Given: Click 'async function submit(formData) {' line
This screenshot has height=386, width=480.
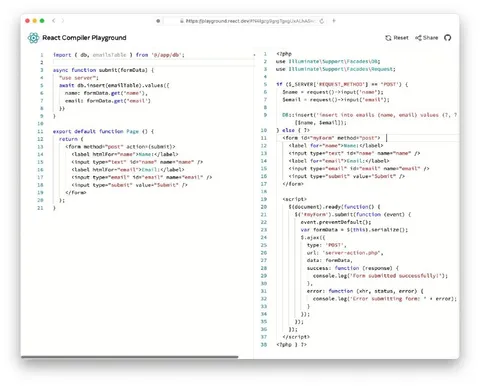Looking at the screenshot, I should 103,70.
